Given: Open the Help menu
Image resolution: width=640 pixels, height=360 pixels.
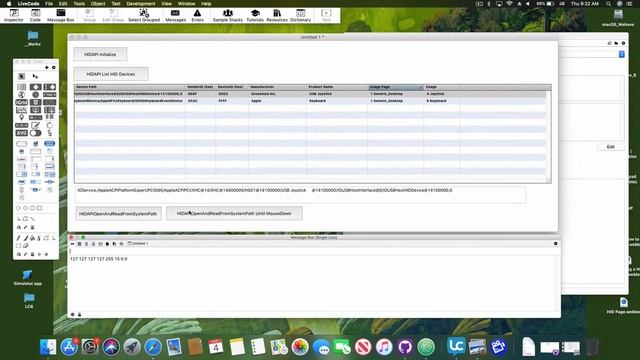Looking at the screenshot, I should click(x=206, y=4).
